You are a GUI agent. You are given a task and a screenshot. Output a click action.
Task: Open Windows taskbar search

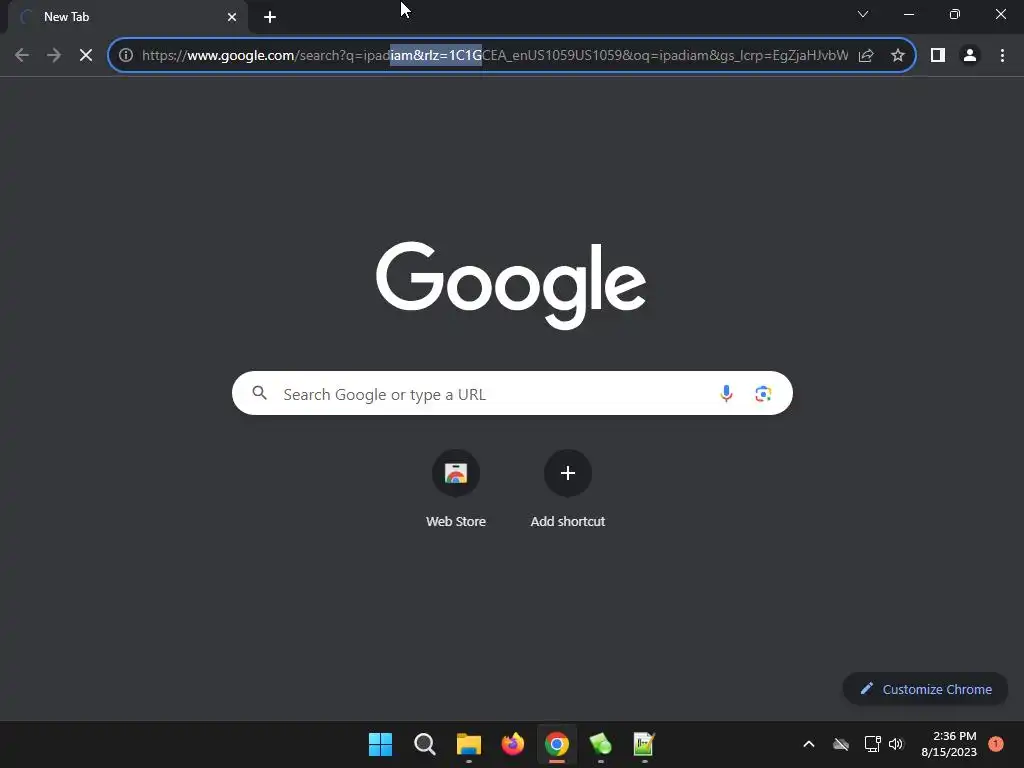coord(424,744)
